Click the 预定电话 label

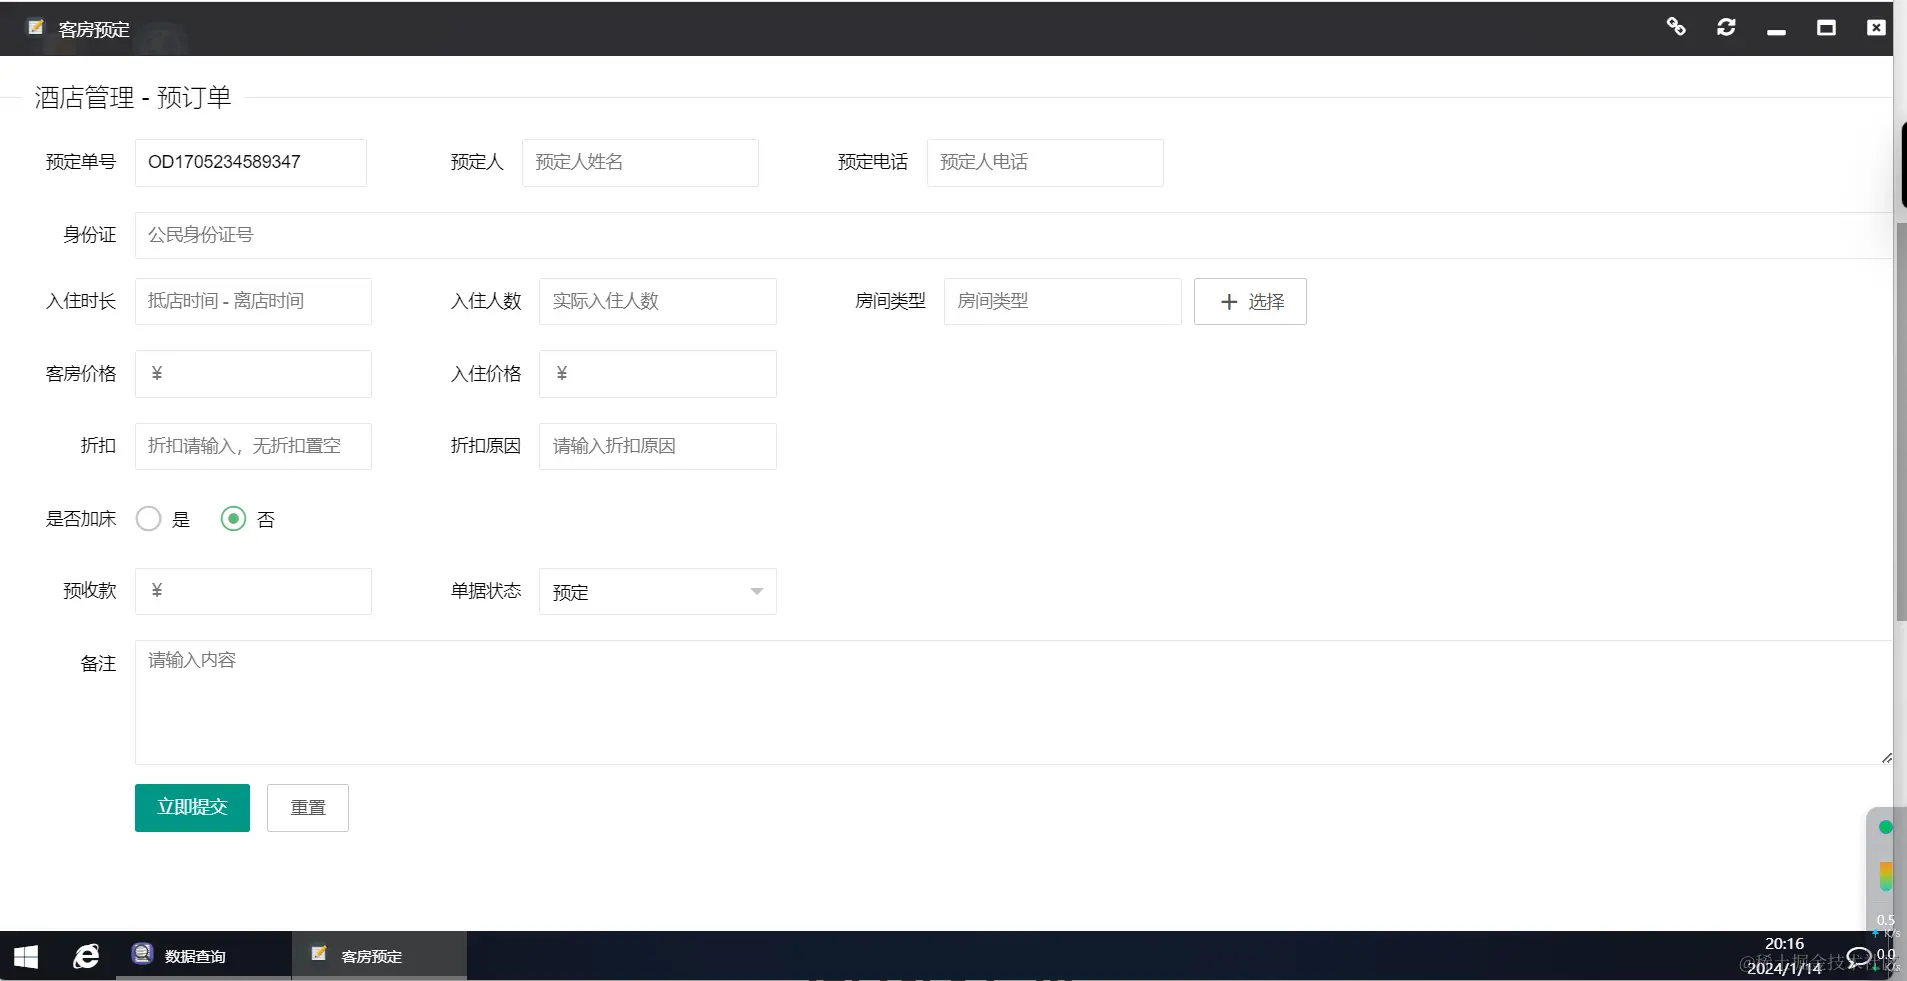pyautogui.click(x=873, y=162)
